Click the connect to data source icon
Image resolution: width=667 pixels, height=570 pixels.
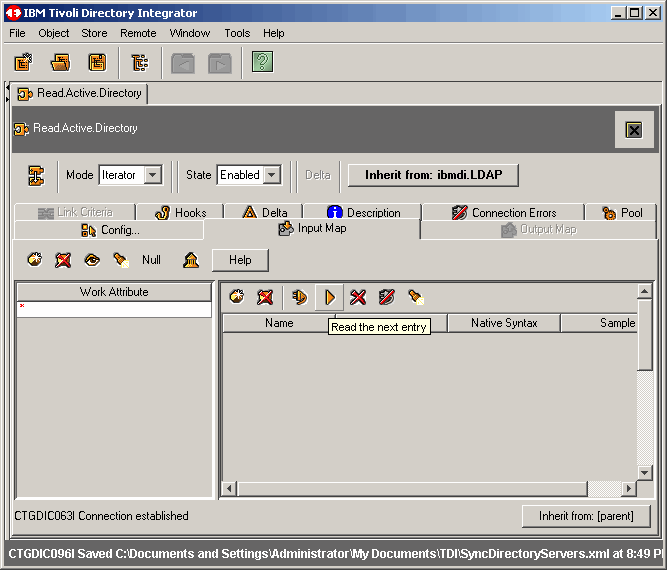[298, 297]
